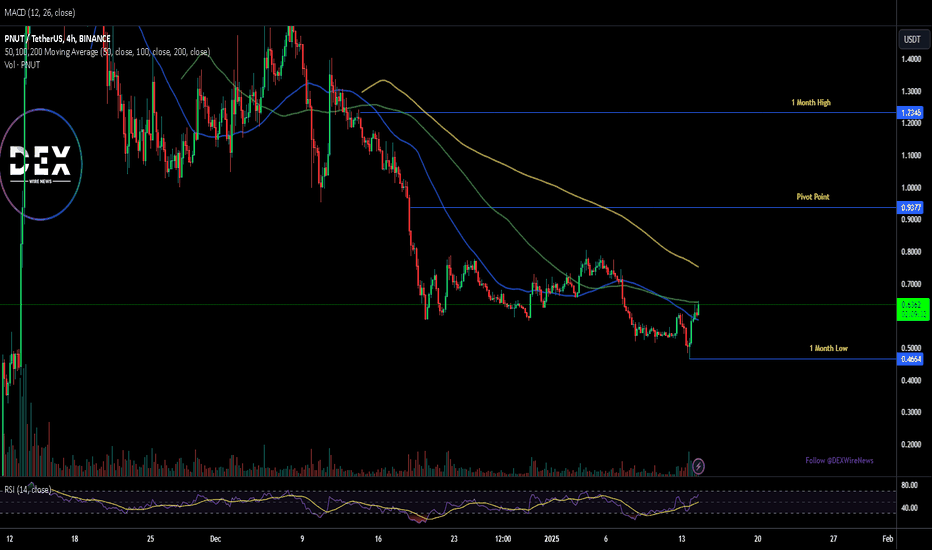Click the 2025 label on time axis

tap(552, 539)
